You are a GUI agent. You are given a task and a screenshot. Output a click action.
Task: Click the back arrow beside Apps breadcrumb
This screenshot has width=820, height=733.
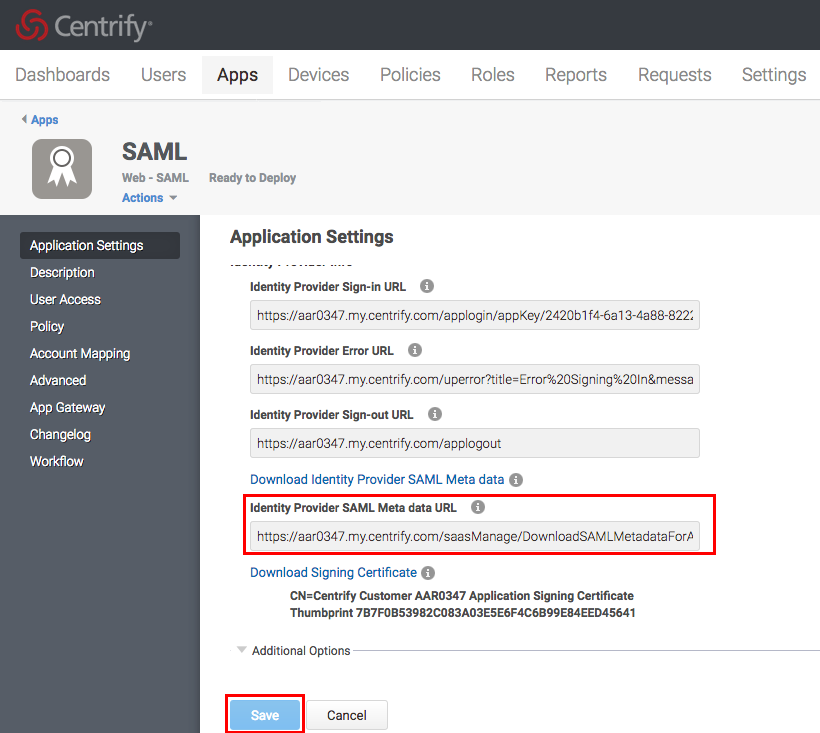click(24, 119)
